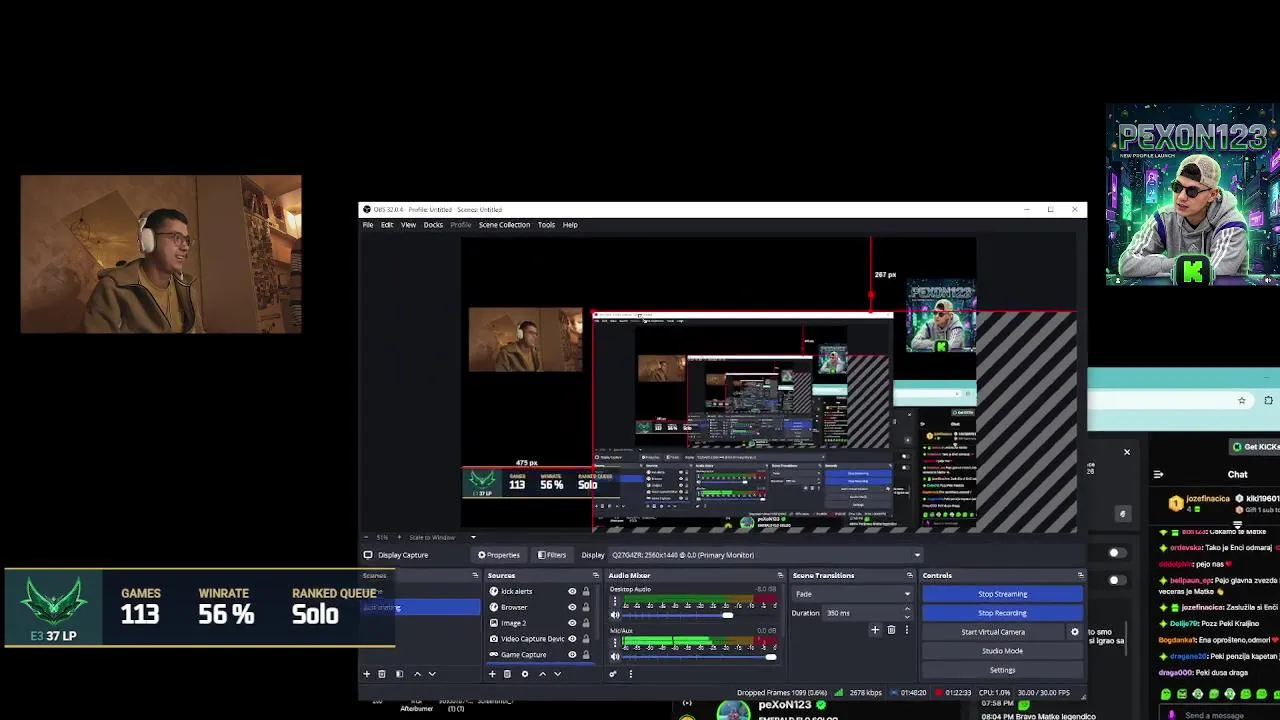Open the Help menu
This screenshot has height=720, width=1280.
570,225
